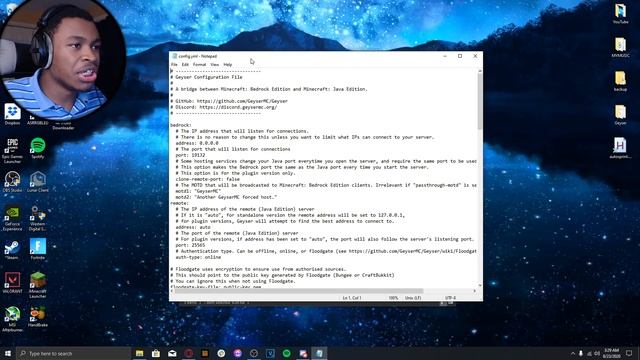Select the MYMUSIC folder on the desktop
The height and width of the screenshot is (360, 640).
click(x=620, y=47)
